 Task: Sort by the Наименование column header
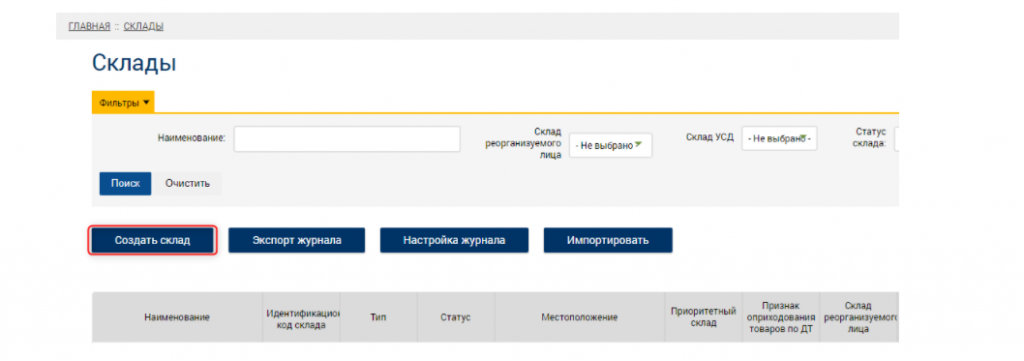click(x=177, y=317)
